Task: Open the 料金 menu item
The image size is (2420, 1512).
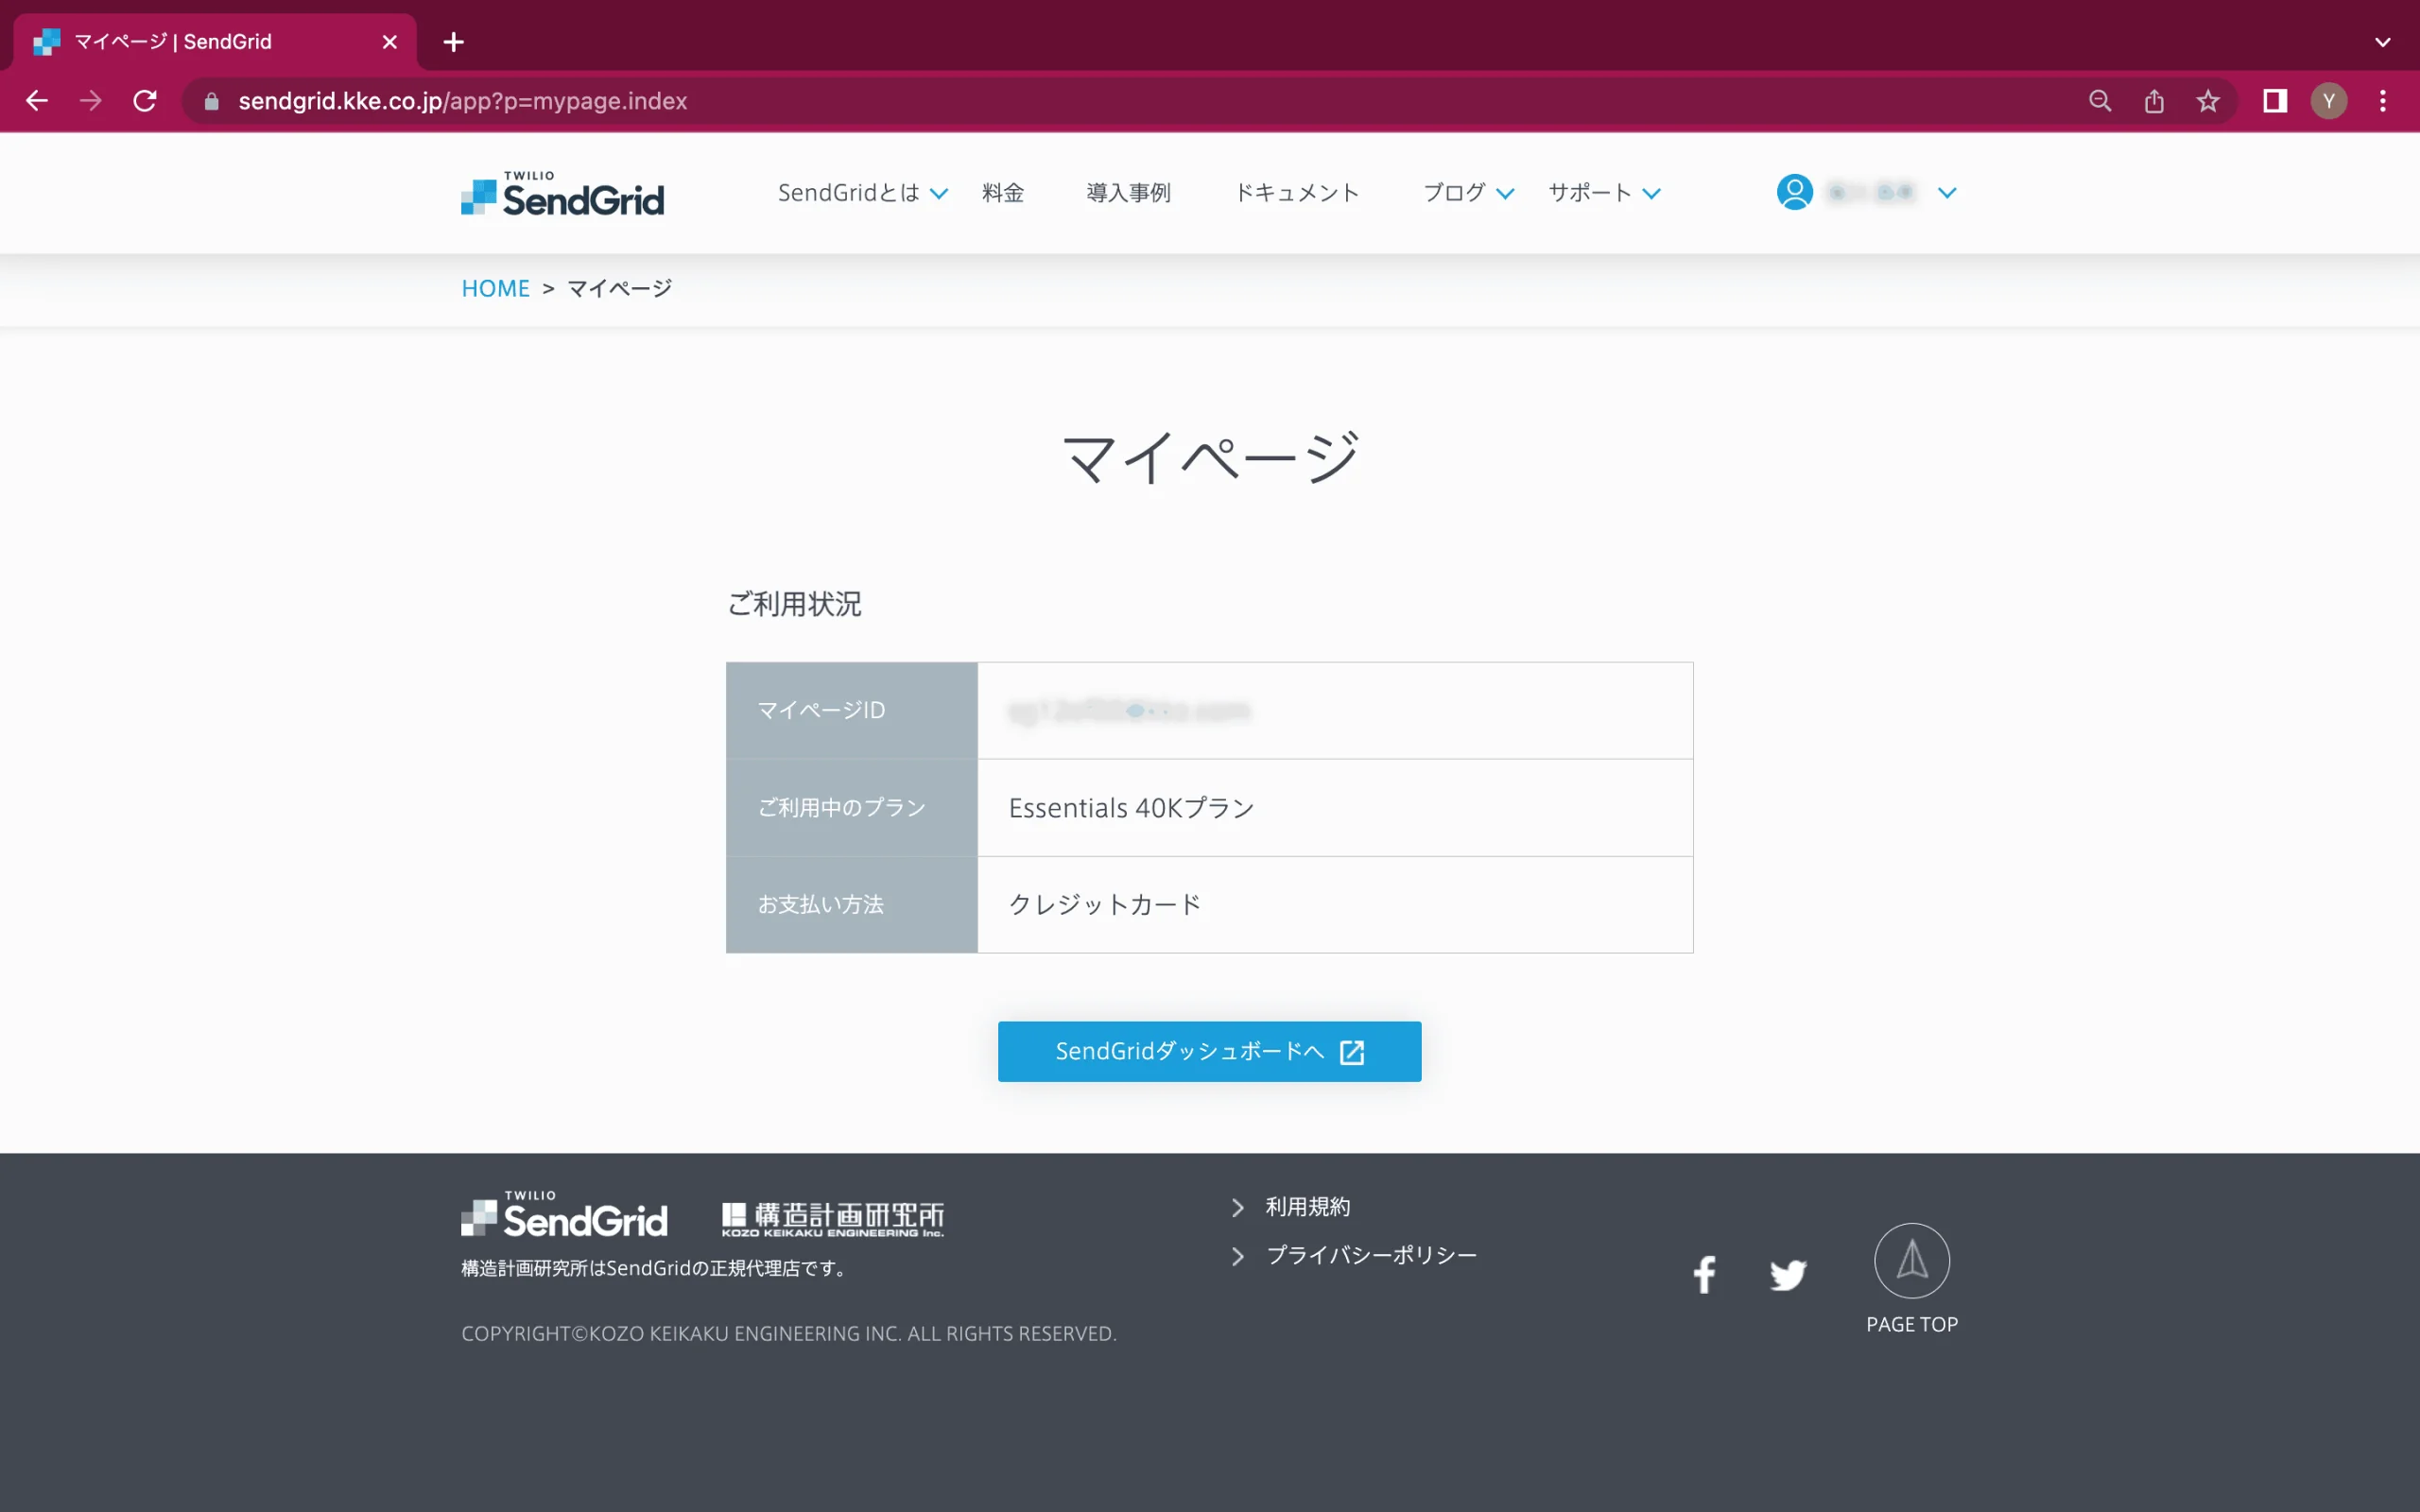Action: click(x=1002, y=193)
